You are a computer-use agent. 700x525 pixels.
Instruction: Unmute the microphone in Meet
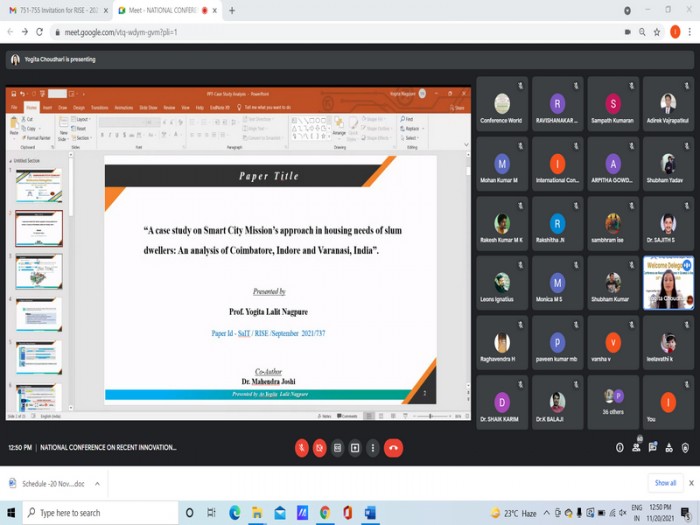coord(302,448)
